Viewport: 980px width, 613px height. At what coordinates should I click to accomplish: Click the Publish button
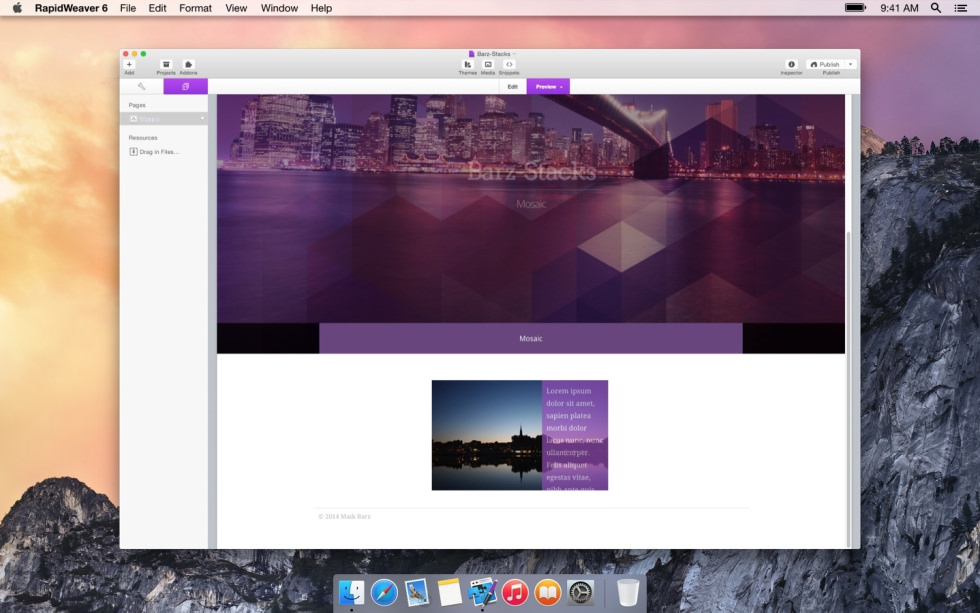(825, 64)
